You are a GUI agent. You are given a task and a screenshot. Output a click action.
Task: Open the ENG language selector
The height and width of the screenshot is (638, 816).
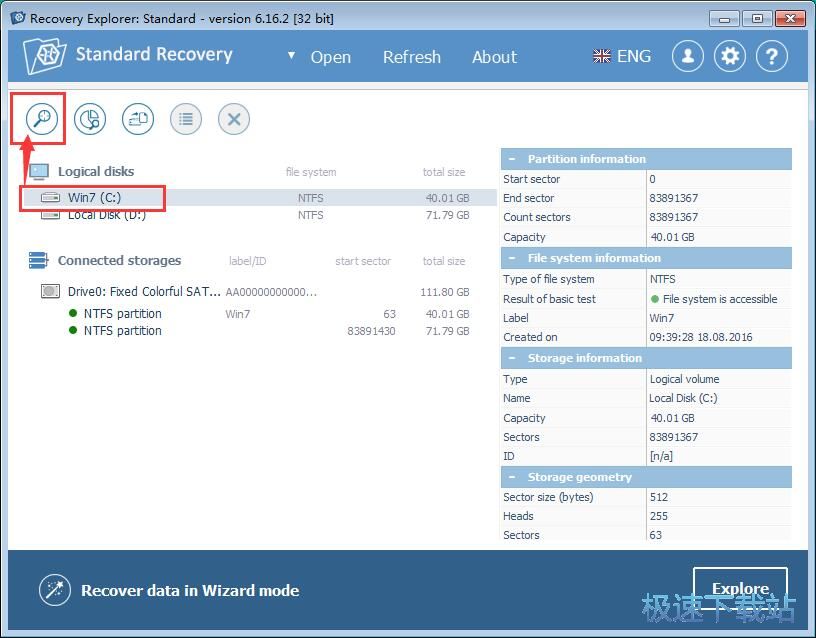(622, 56)
